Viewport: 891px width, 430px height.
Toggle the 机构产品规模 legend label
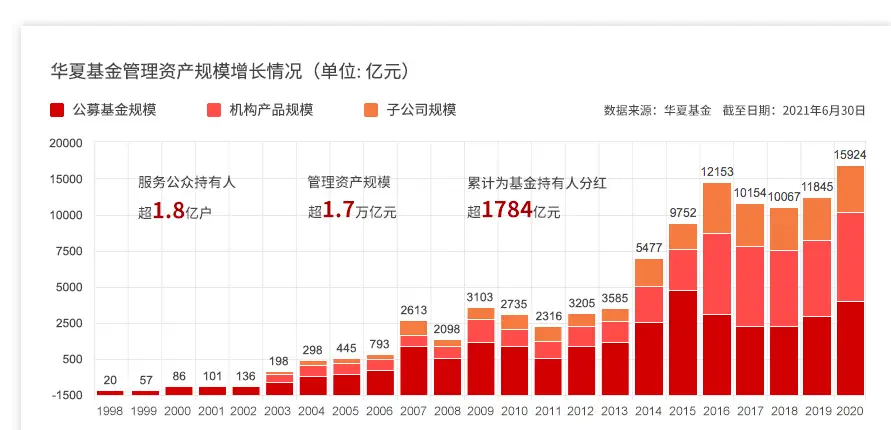pyautogui.click(x=272, y=110)
